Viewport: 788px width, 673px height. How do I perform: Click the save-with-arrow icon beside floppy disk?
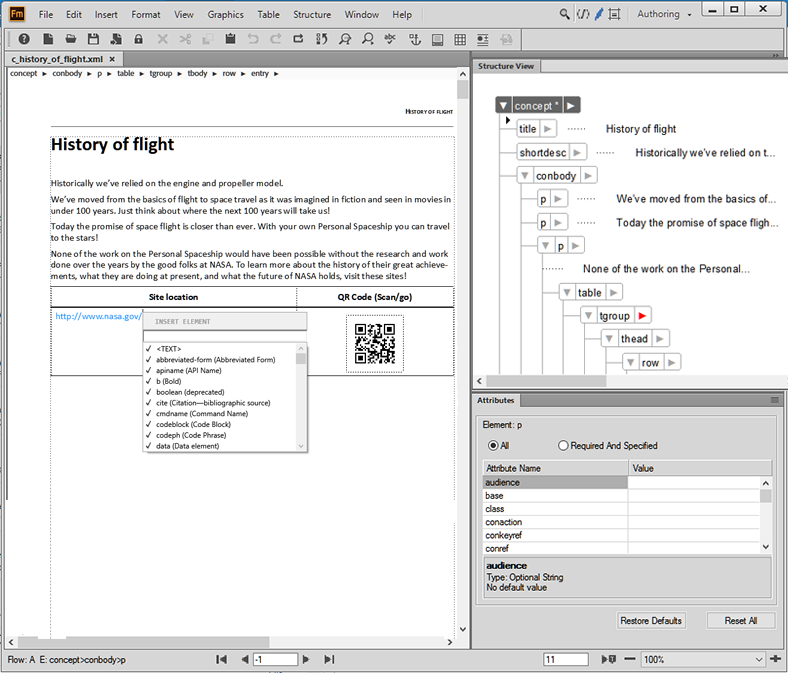[x=116, y=39]
